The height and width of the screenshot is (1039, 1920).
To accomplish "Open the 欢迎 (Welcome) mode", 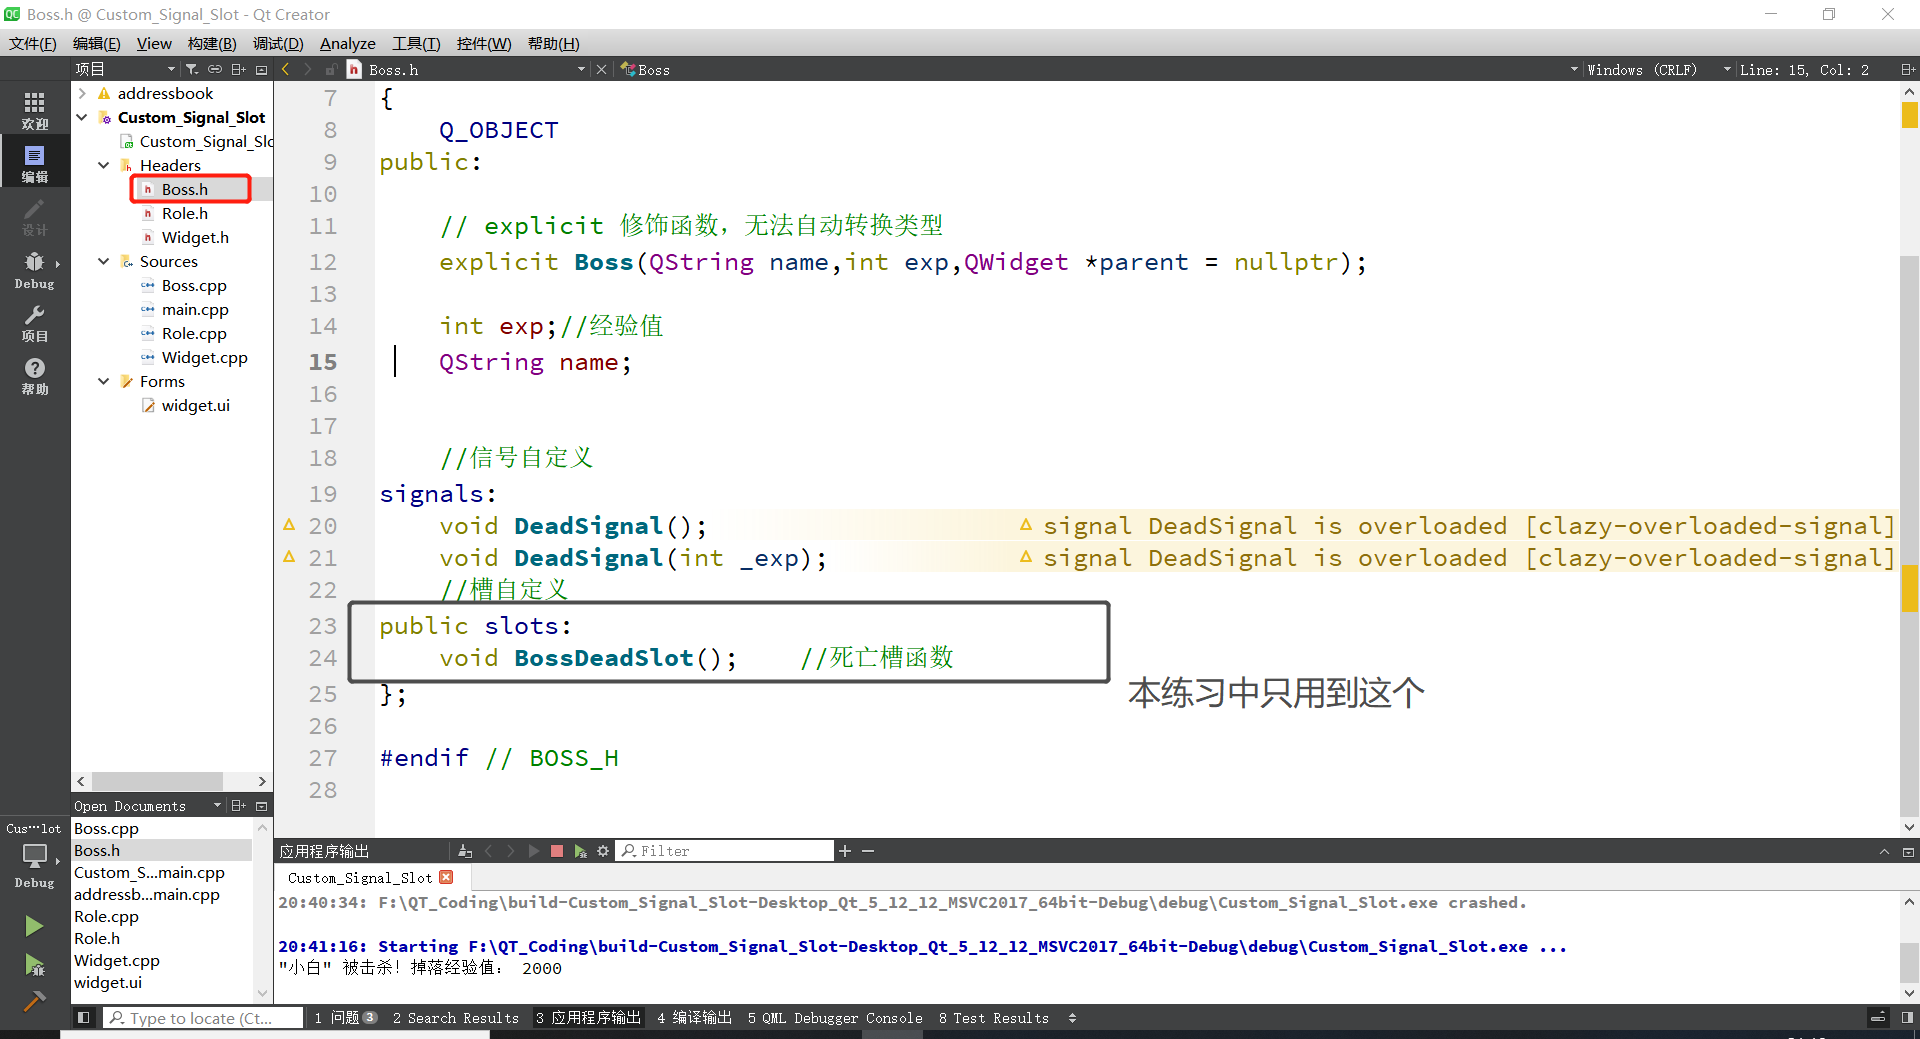I will pos(35,110).
